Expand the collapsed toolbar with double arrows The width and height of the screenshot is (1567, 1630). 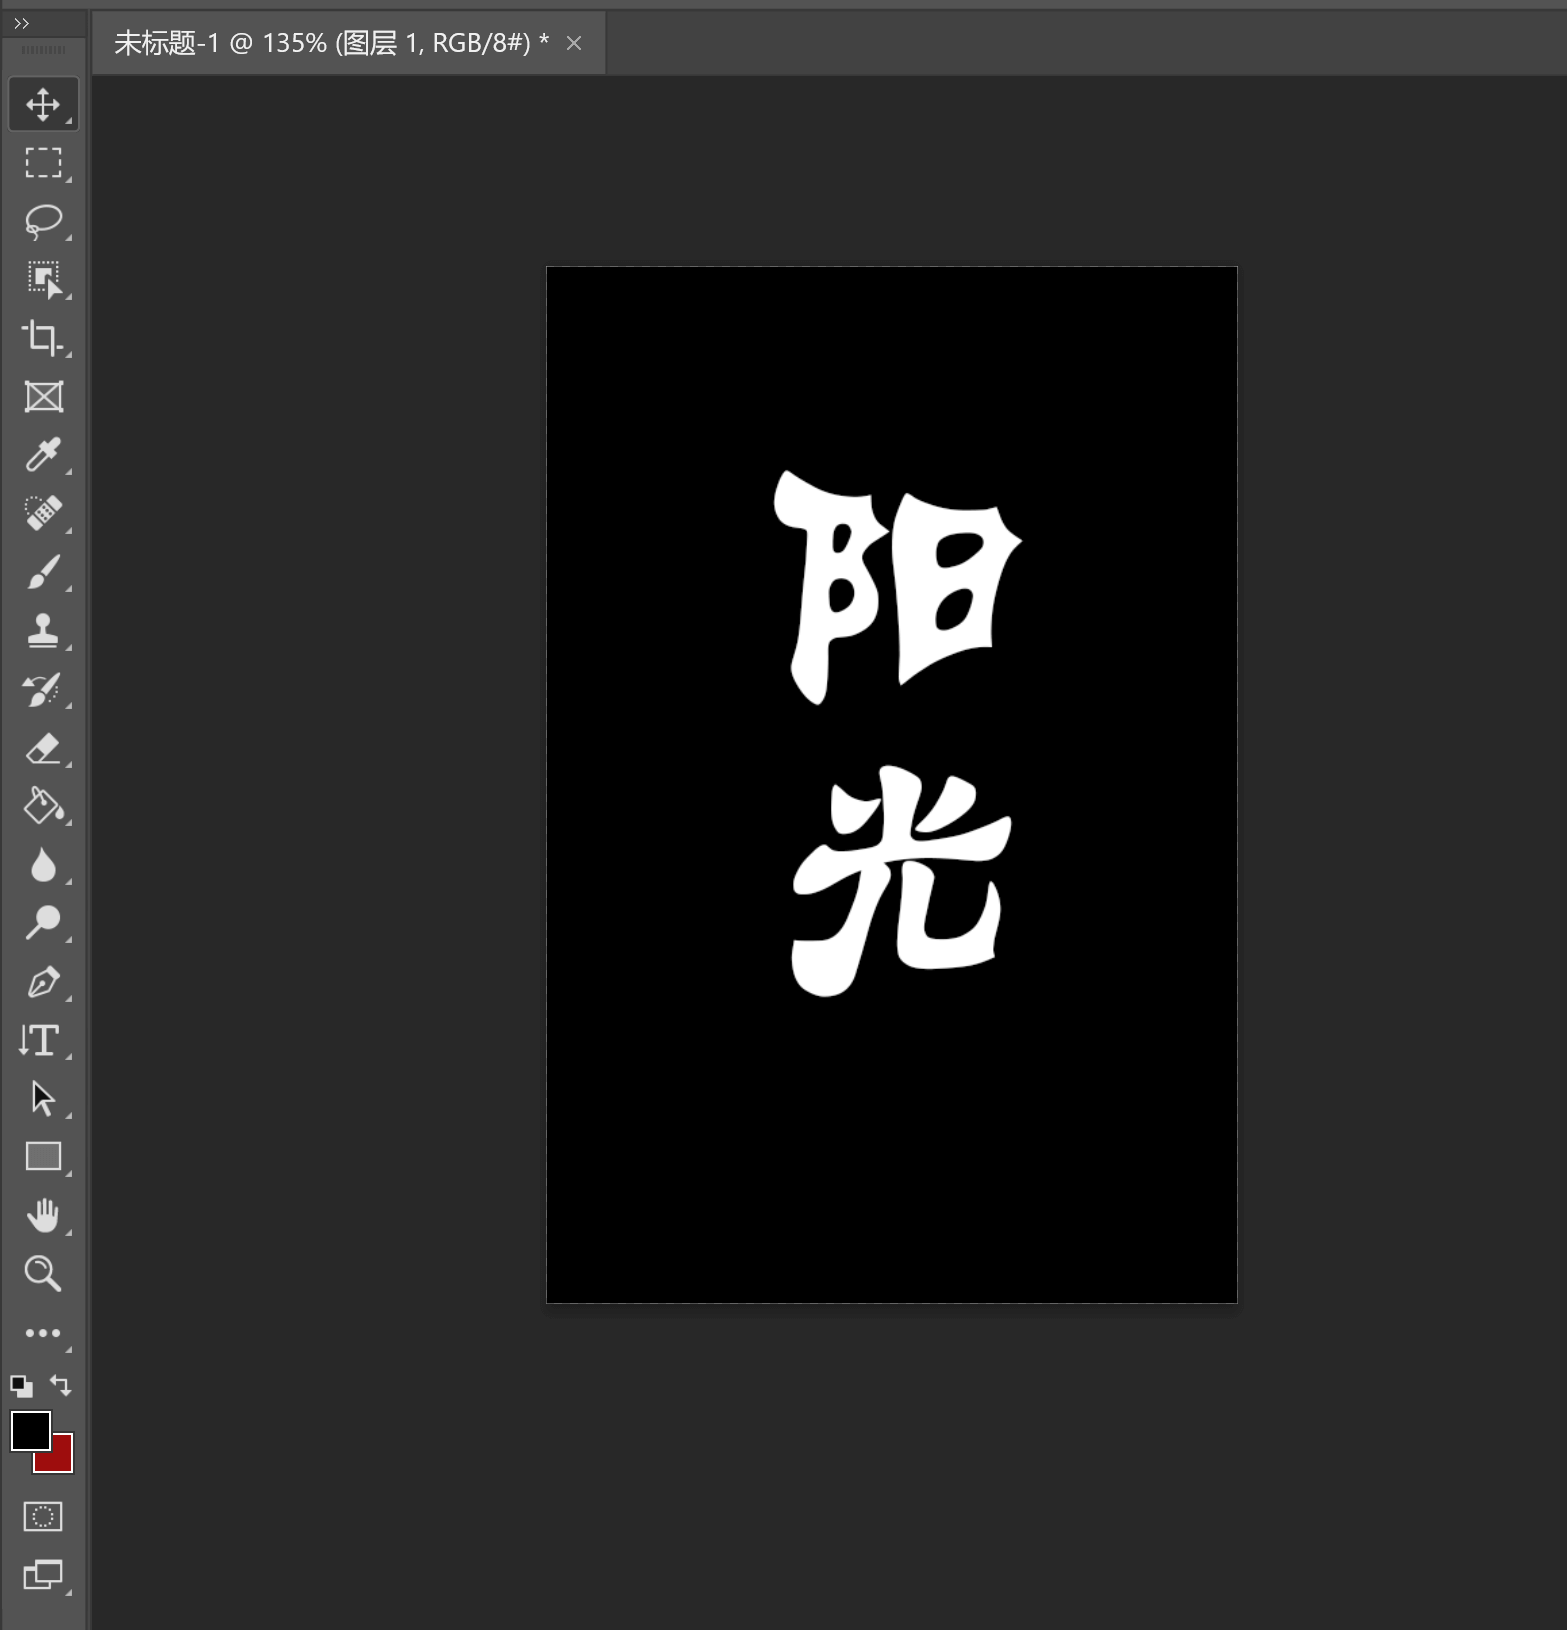pos(22,23)
